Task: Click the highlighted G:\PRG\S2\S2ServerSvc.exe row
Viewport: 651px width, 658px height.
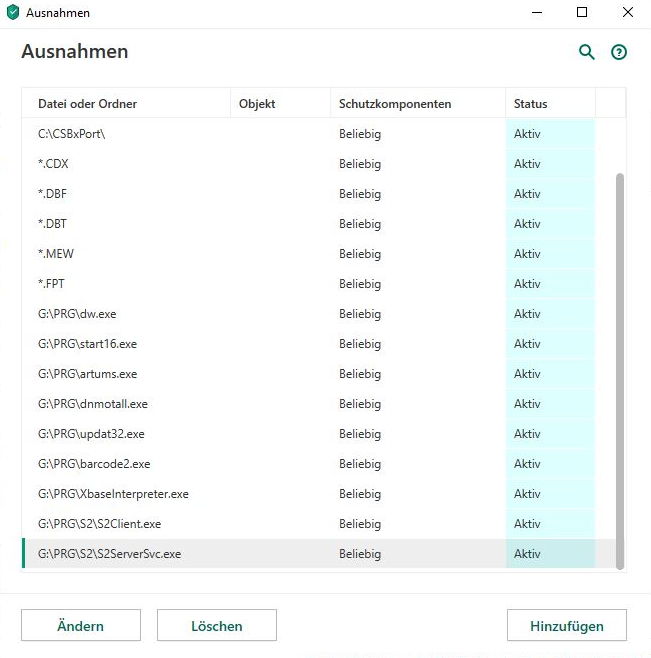Action: (x=319, y=554)
